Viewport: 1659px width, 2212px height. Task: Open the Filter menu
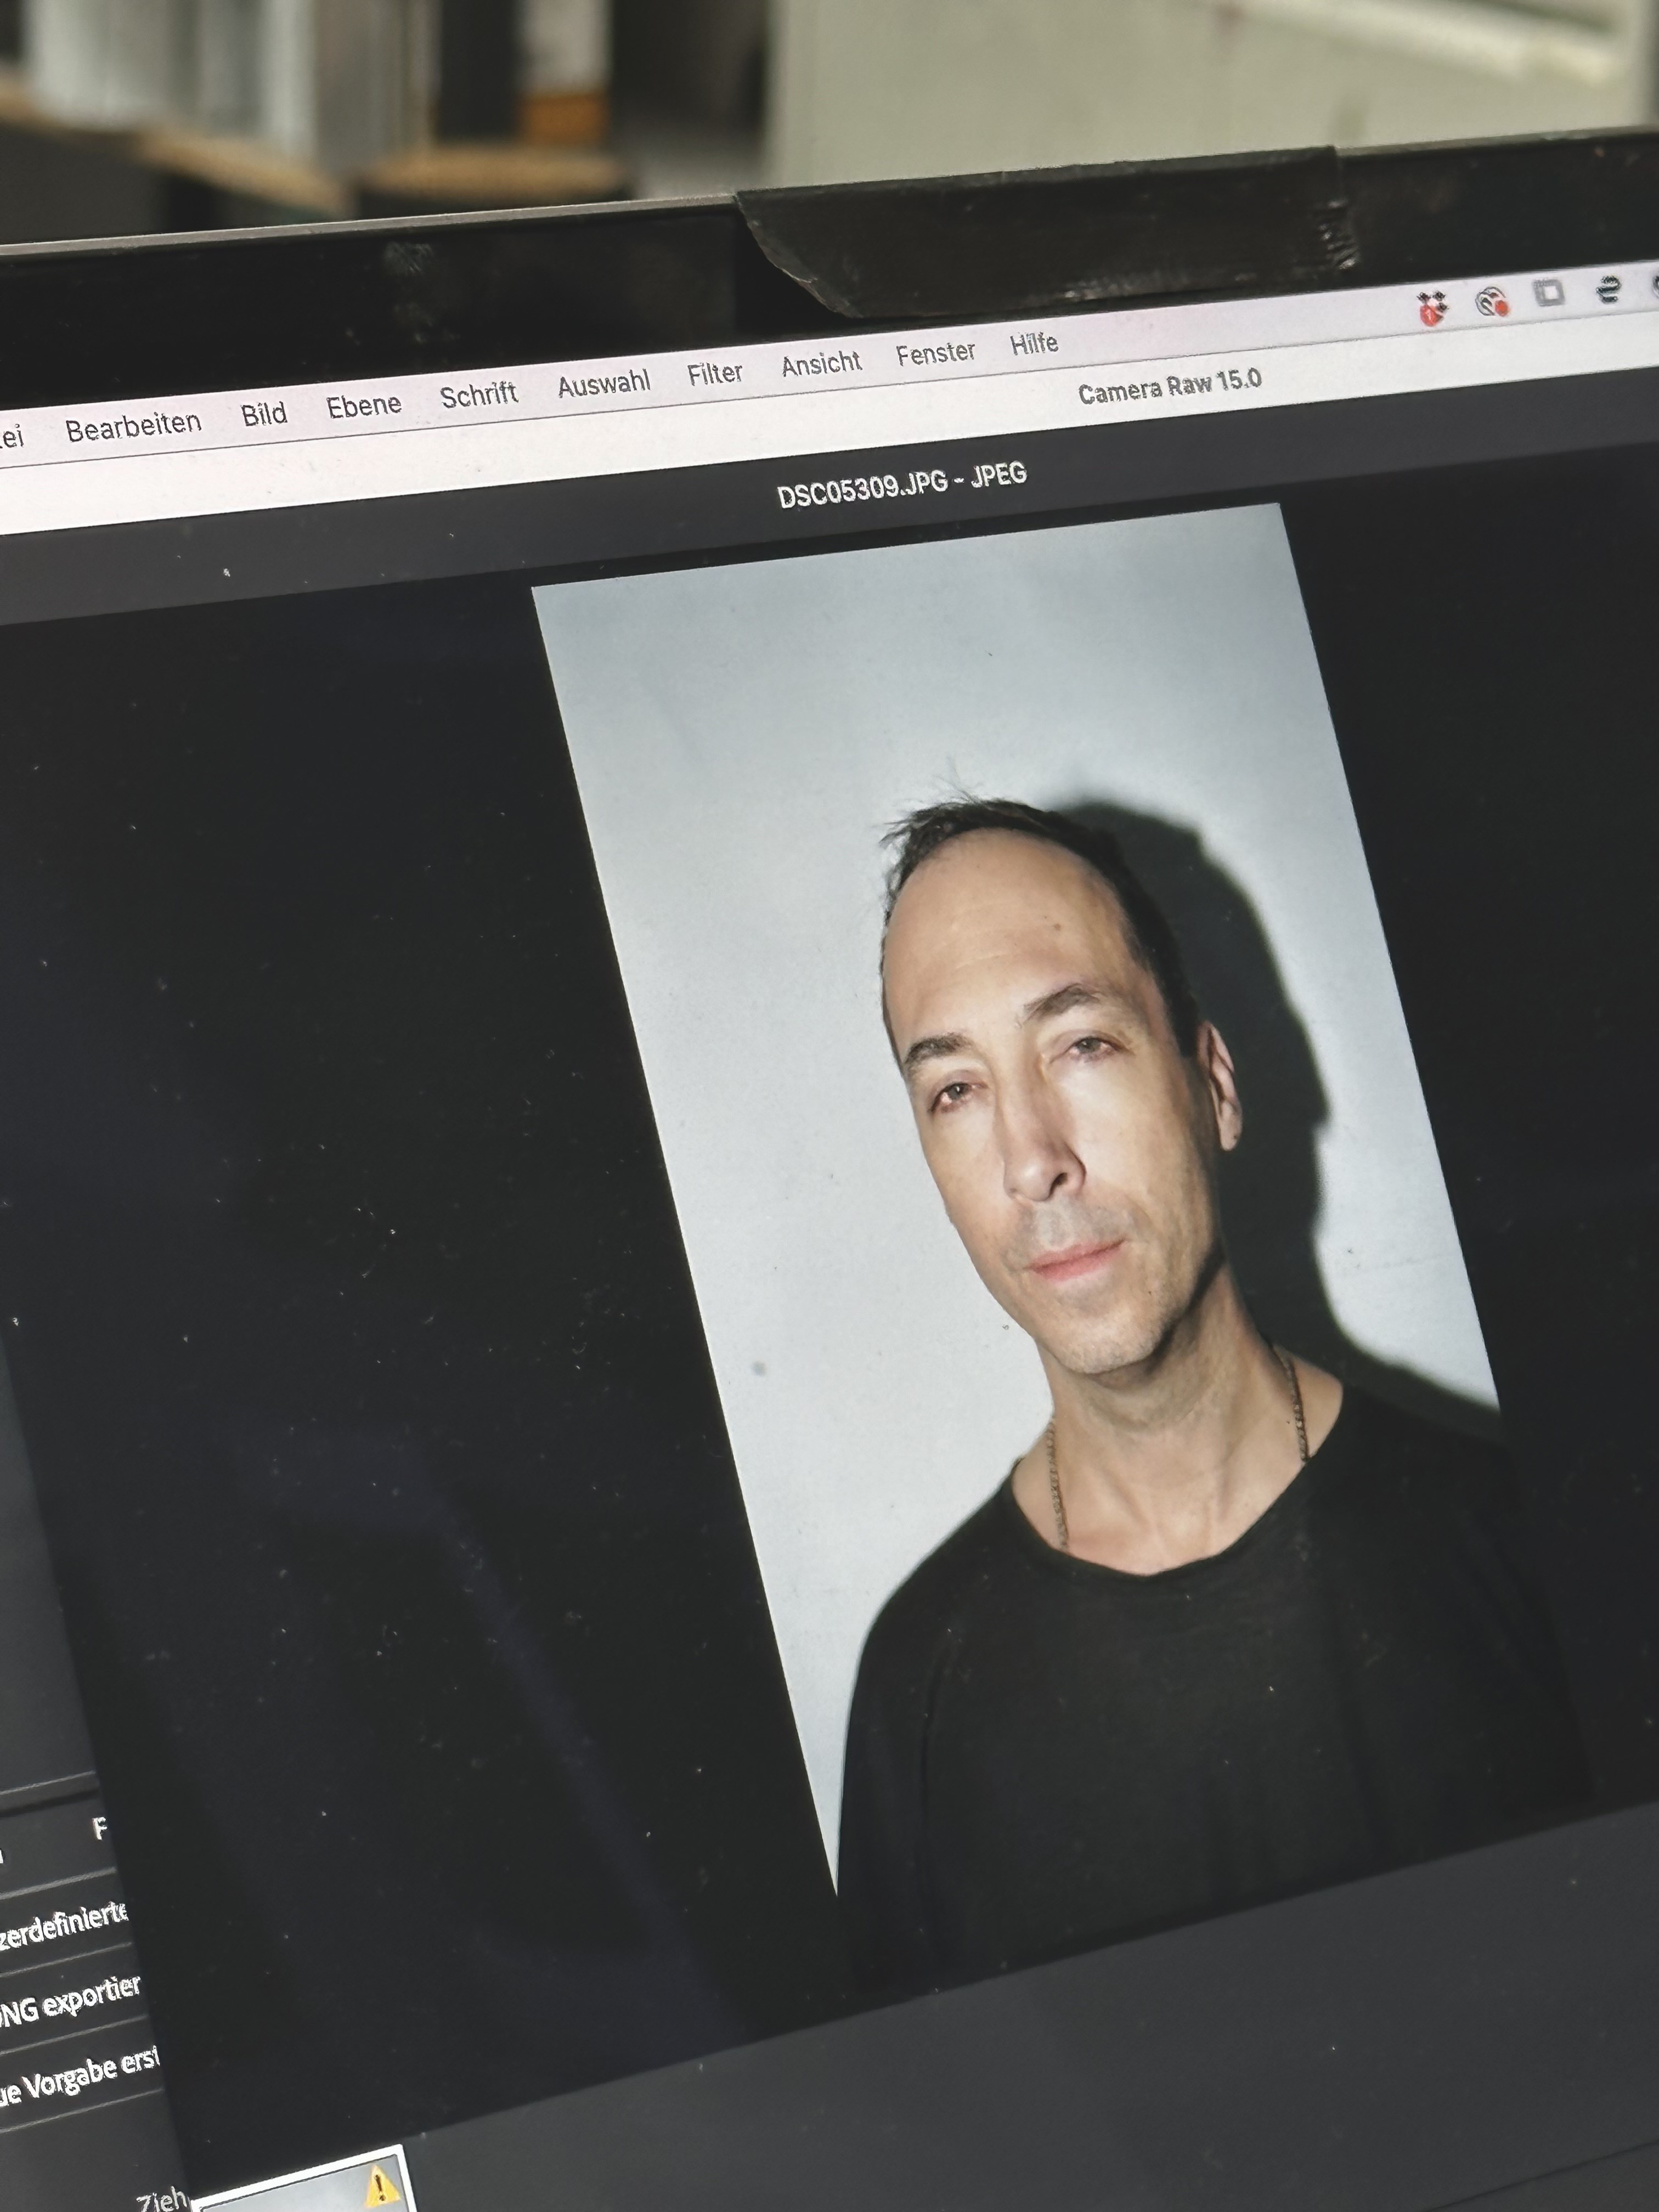pyautogui.click(x=714, y=374)
